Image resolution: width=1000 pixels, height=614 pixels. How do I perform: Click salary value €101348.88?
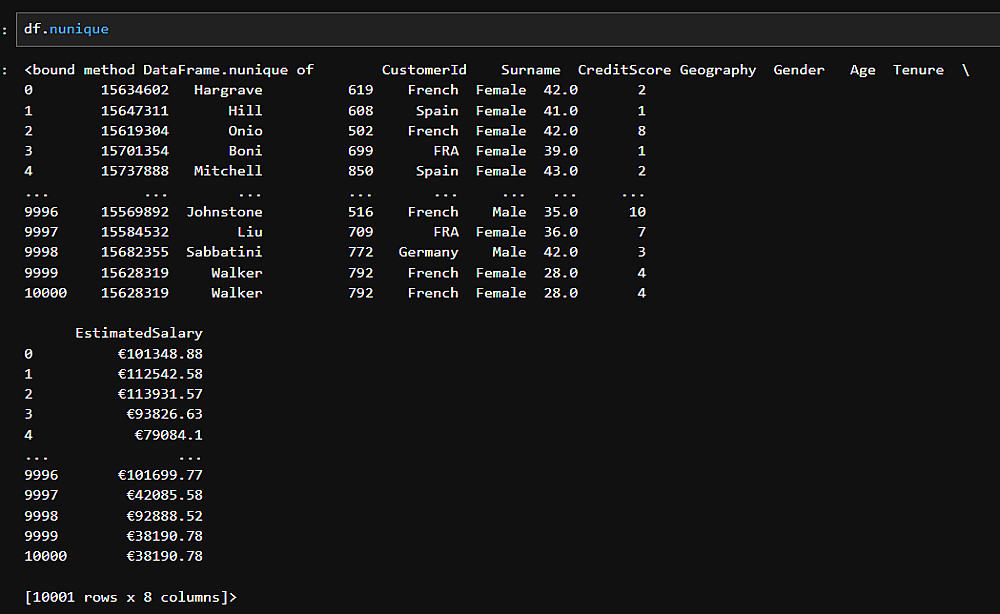point(160,353)
